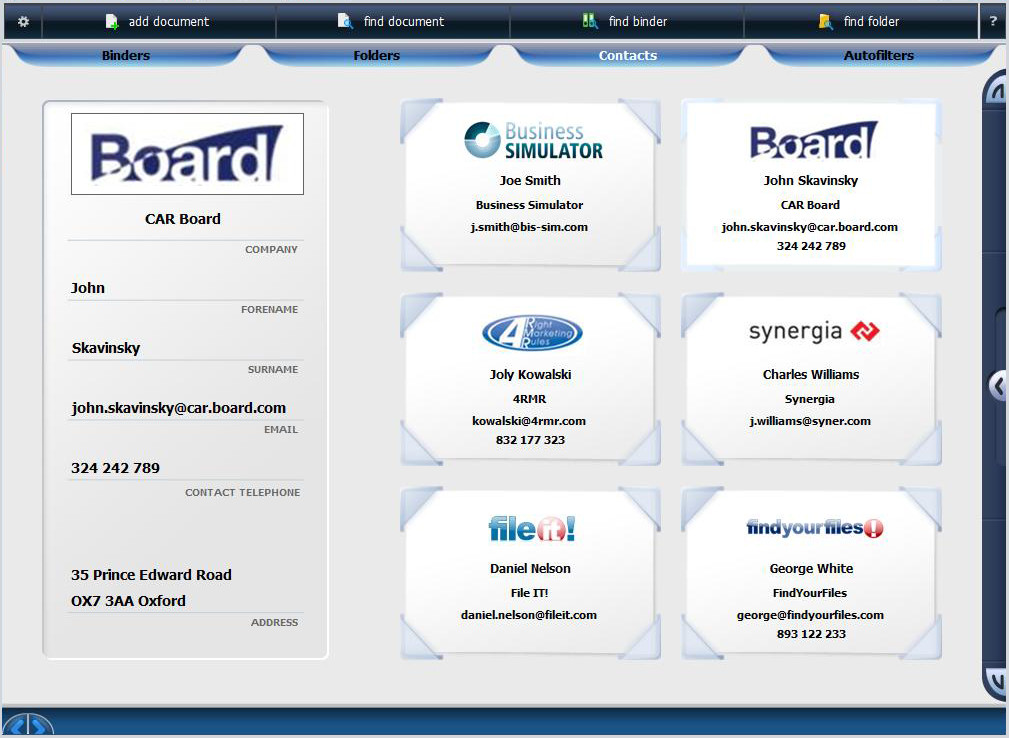Select Joe Smith contact name
1009x738 pixels.
pyautogui.click(x=530, y=181)
